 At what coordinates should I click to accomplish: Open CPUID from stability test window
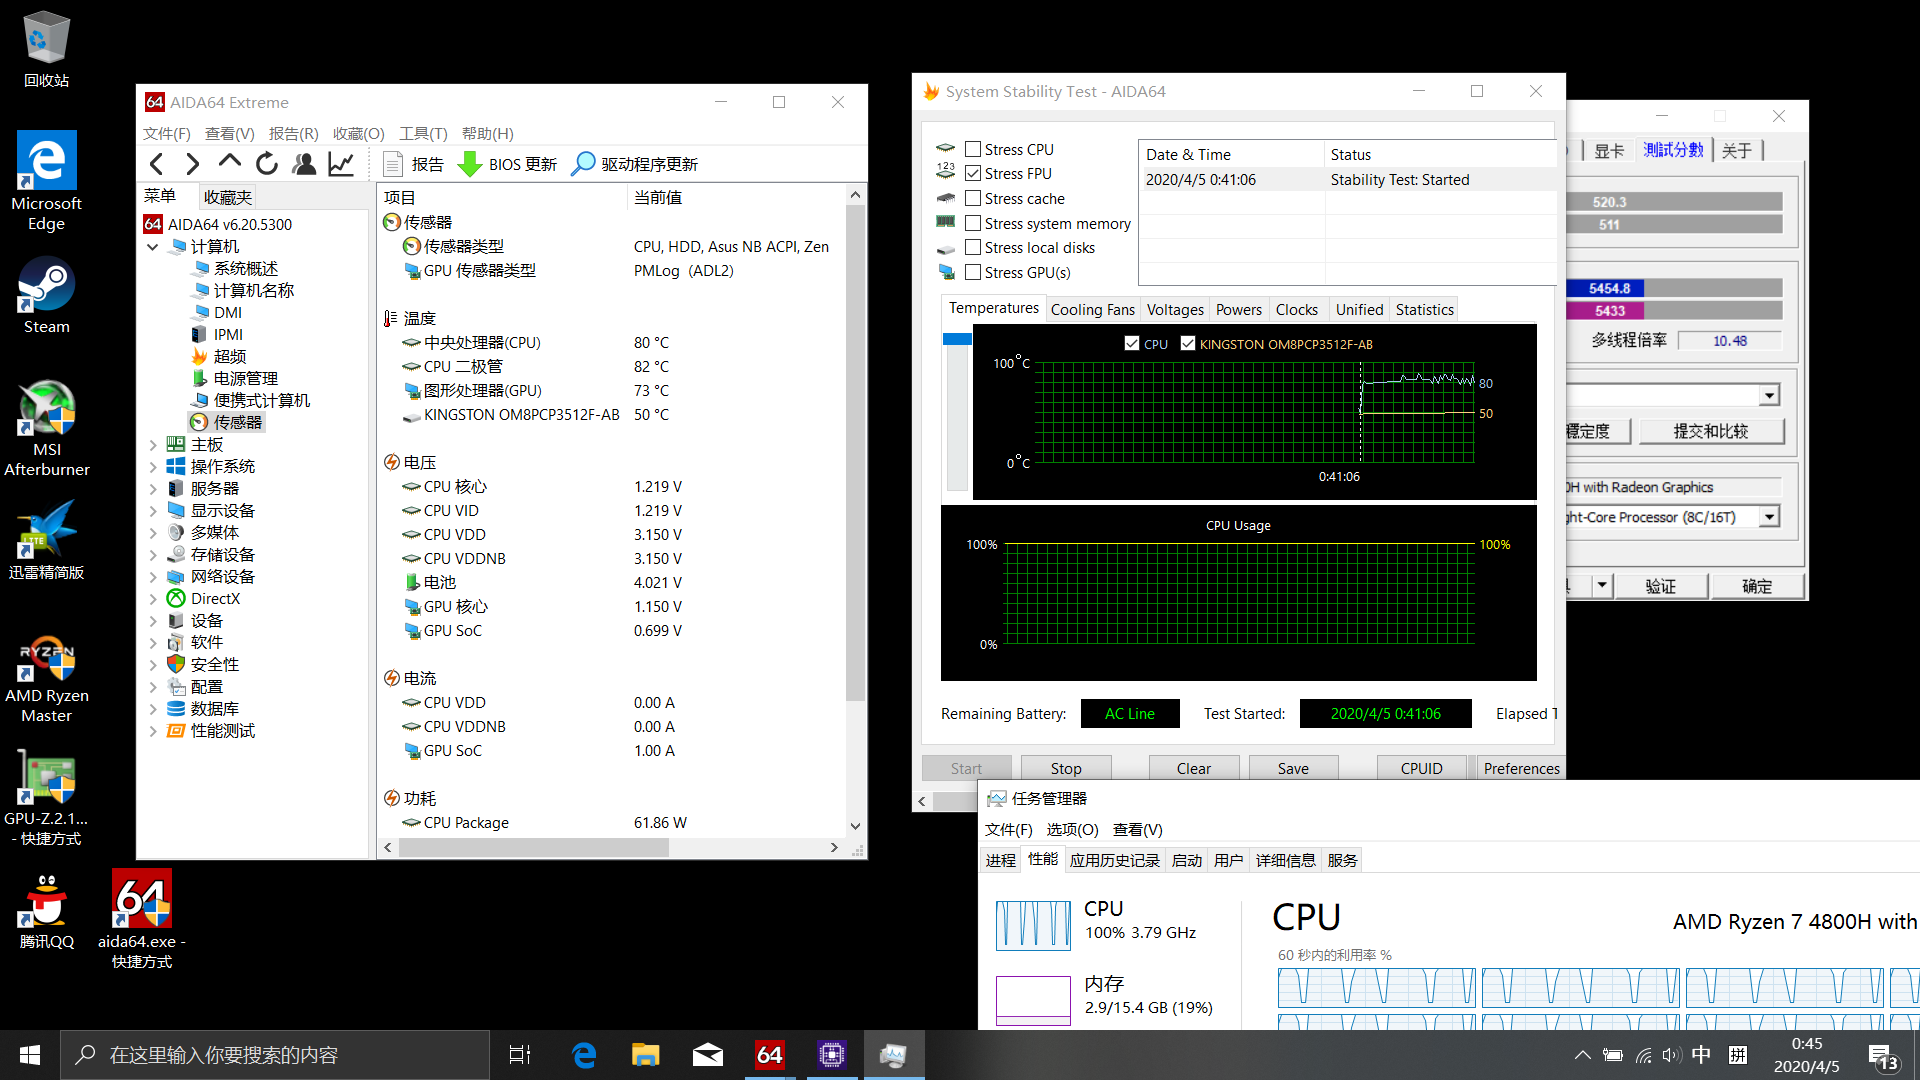pos(1422,768)
